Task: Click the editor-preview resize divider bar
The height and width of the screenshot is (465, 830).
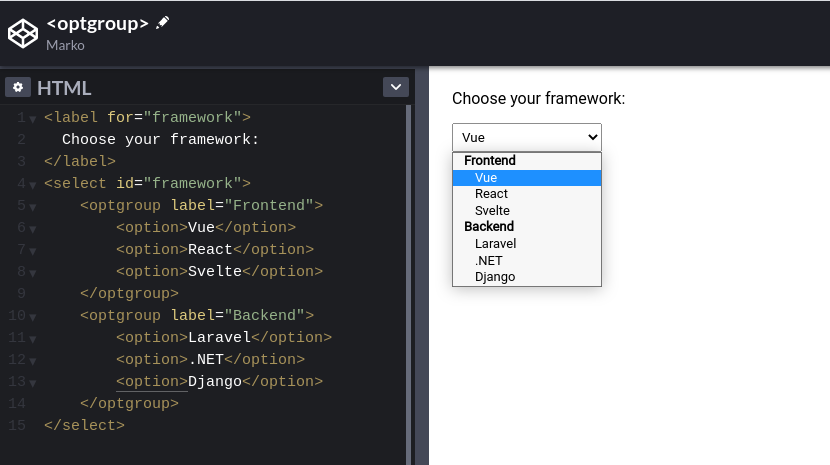Action: (422, 266)
